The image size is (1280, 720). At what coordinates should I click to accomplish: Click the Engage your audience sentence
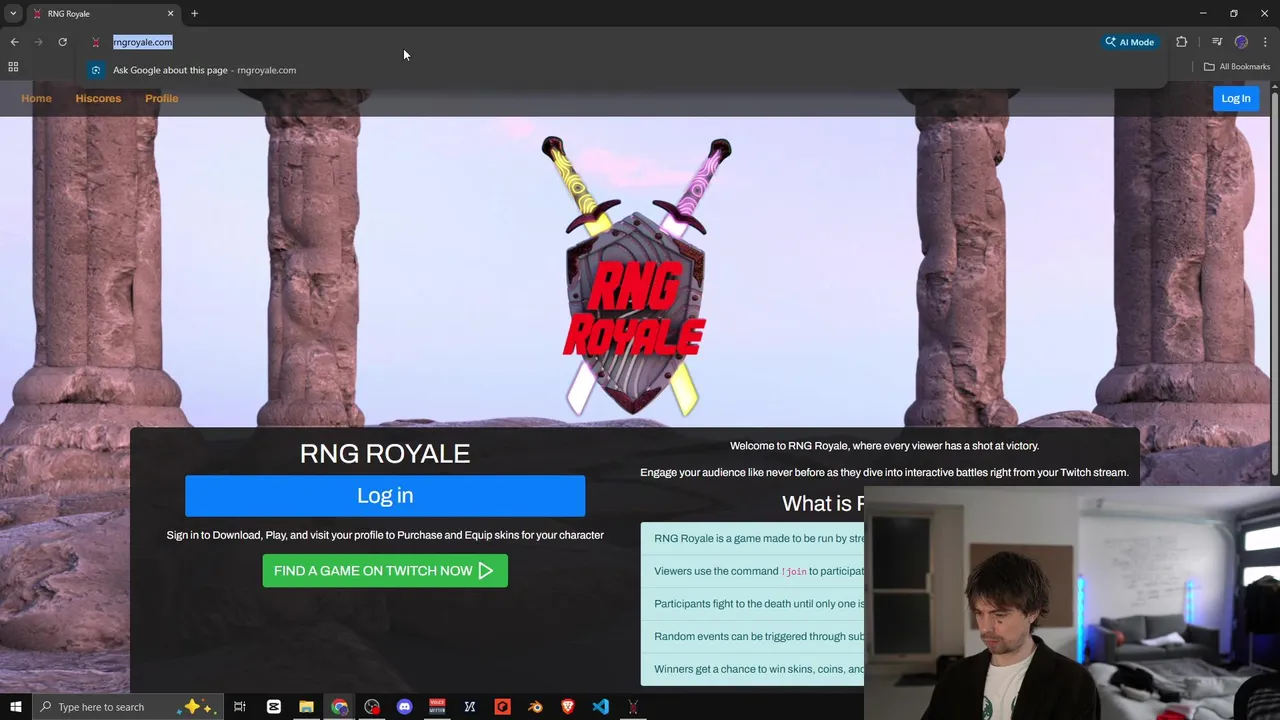tap(884, 472)
